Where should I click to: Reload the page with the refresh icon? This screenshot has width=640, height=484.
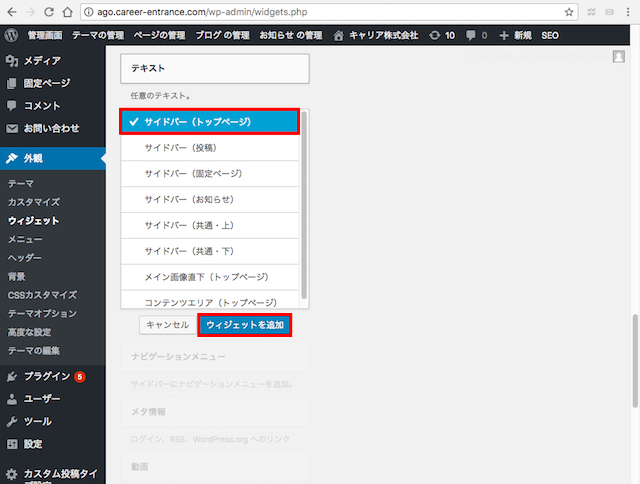[49, 12]
